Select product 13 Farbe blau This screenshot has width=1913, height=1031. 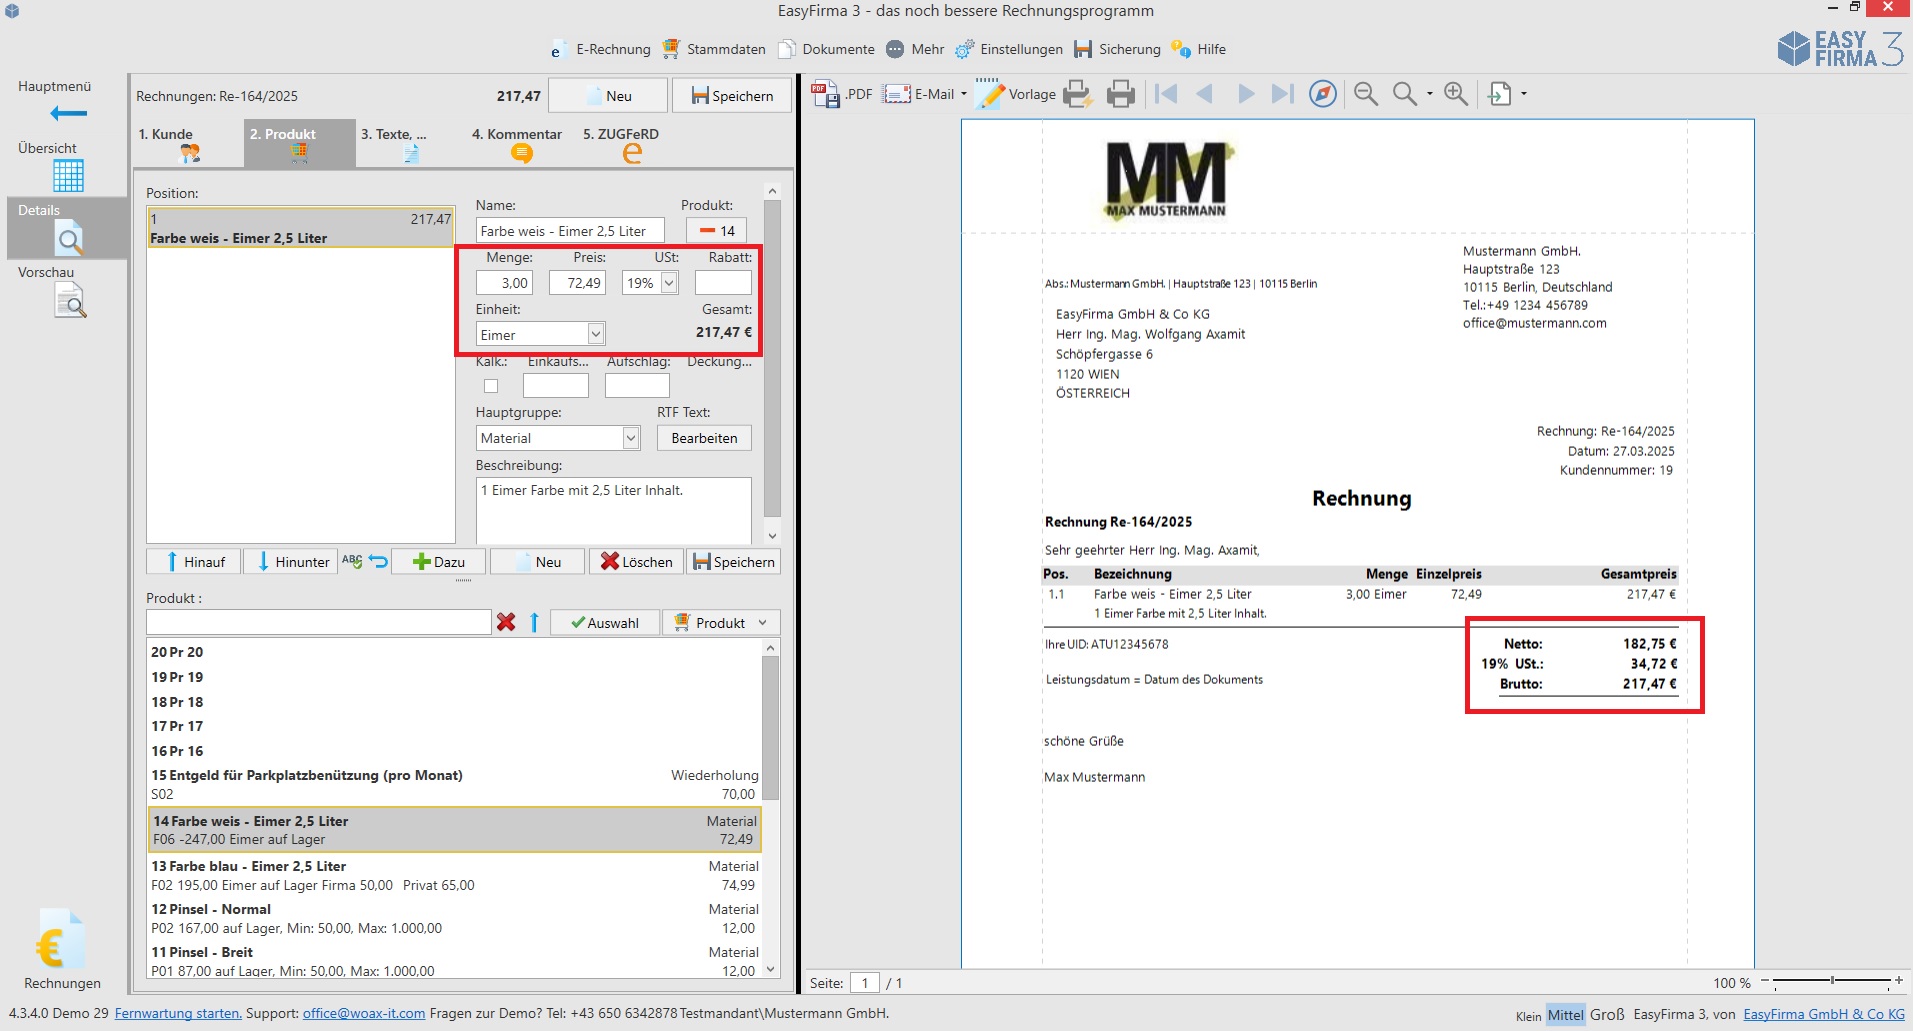[x=454, y=875]
